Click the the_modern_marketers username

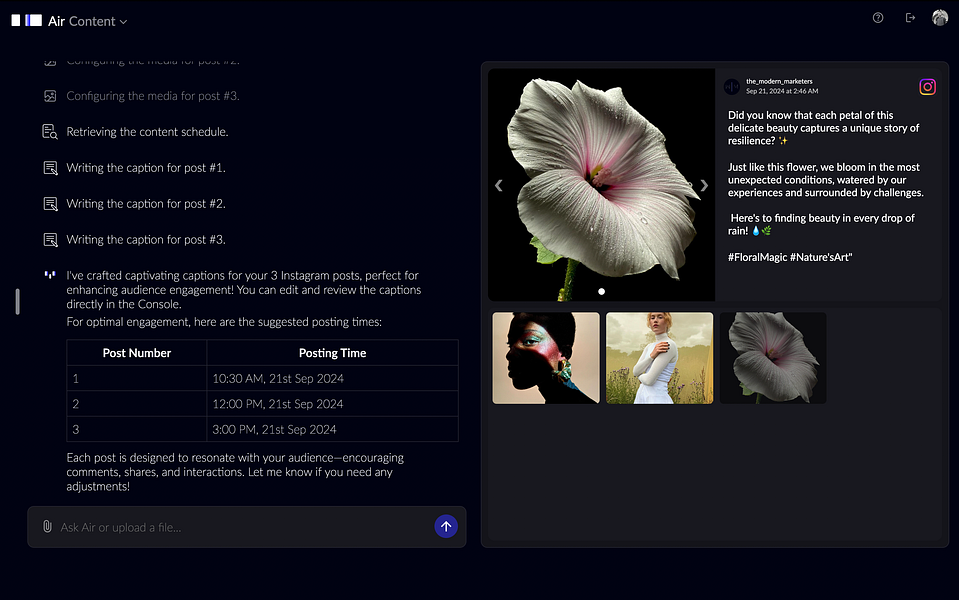click(x=779, y=81)
